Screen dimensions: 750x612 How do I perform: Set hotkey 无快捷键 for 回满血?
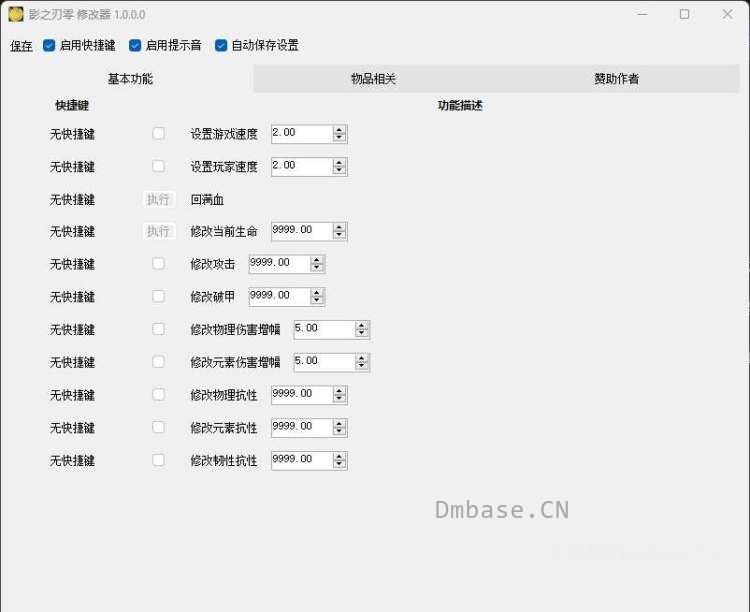[x=72, y=199]
